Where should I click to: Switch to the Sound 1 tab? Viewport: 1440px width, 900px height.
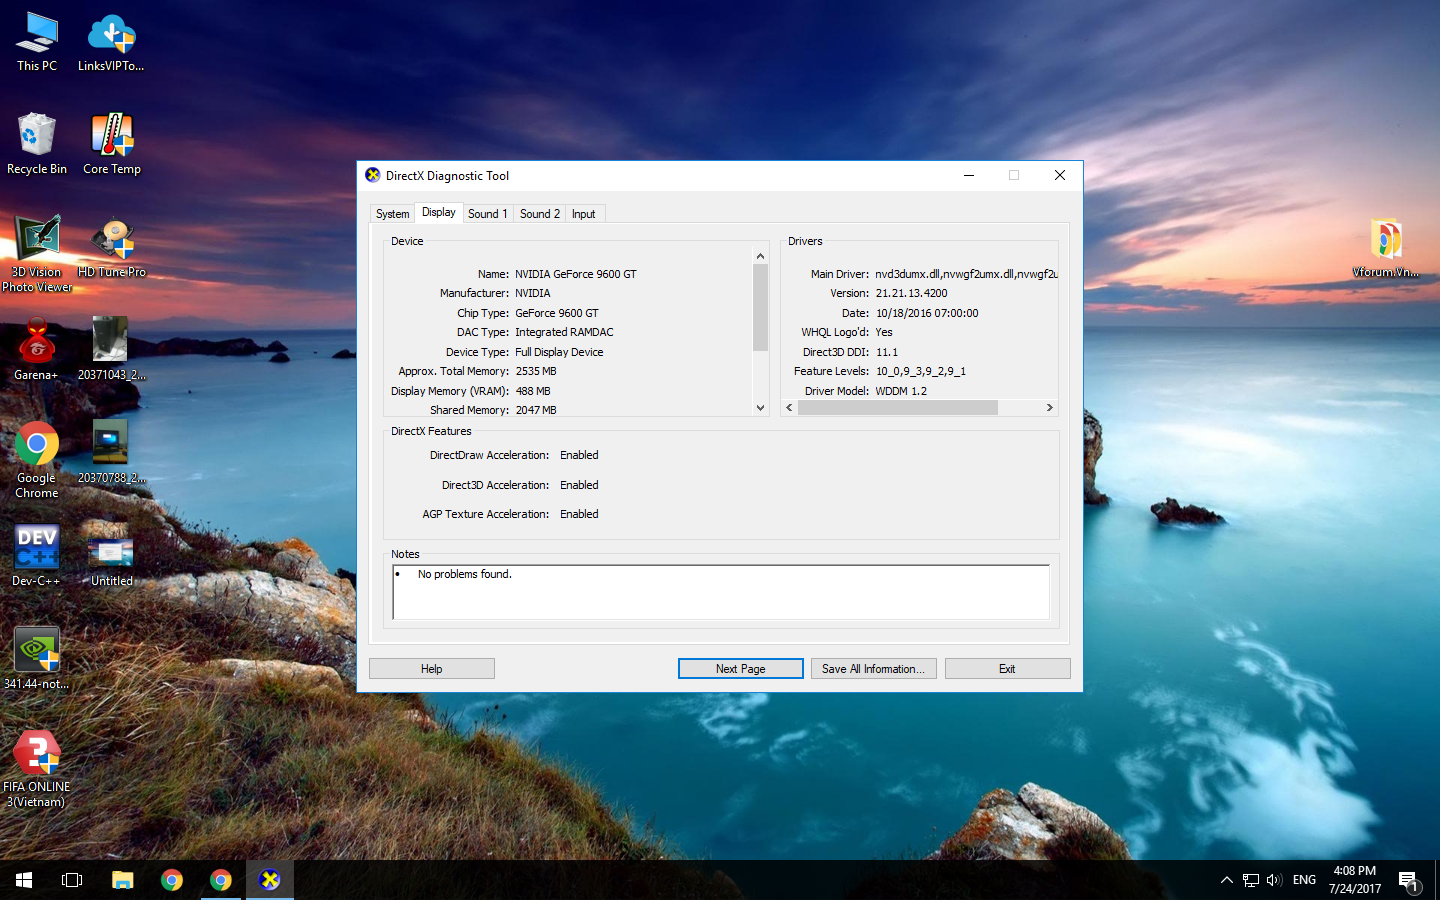click(487, 214)
